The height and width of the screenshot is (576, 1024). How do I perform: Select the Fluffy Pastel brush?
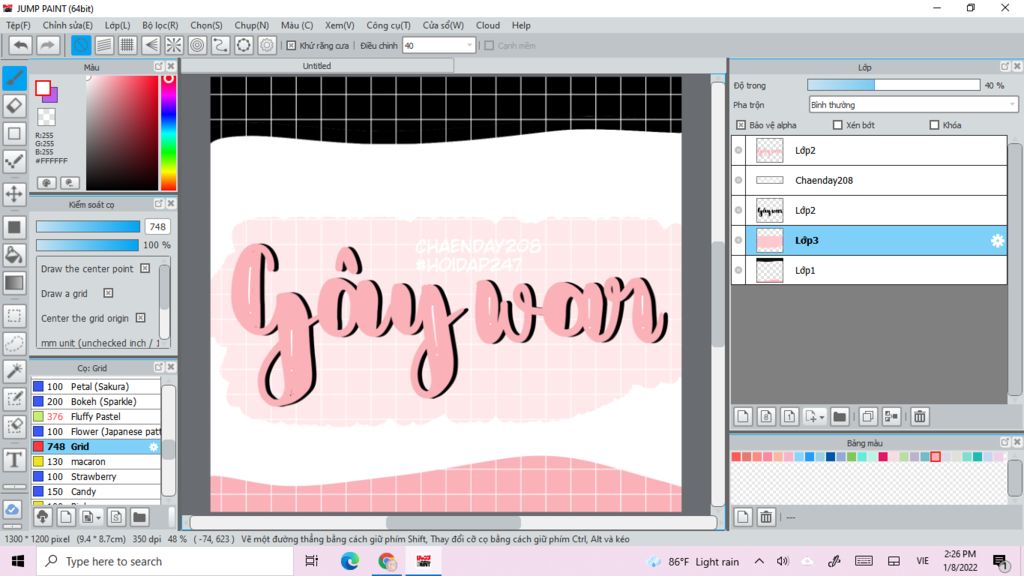click(x=96, y=417)
